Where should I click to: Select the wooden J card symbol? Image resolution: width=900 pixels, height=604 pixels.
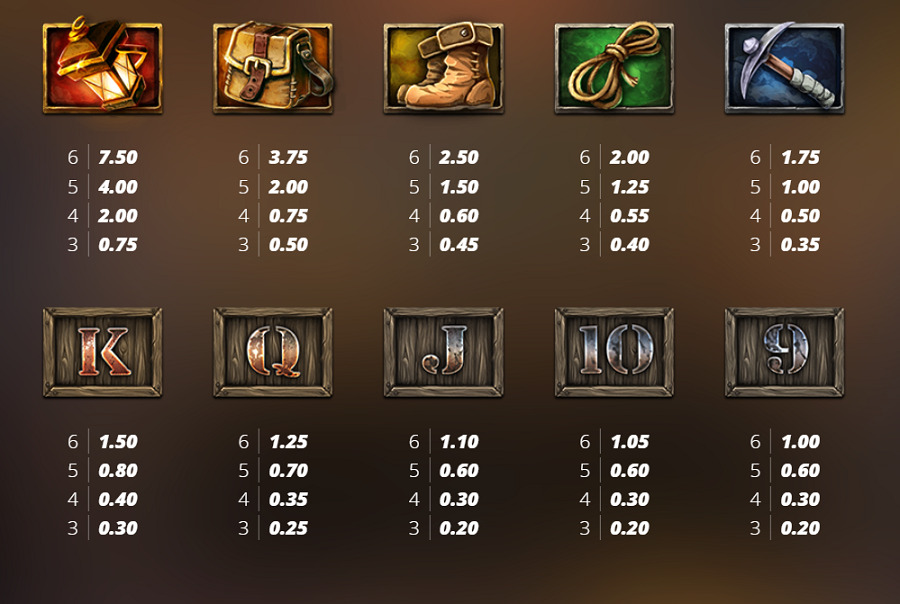point(444,352)
